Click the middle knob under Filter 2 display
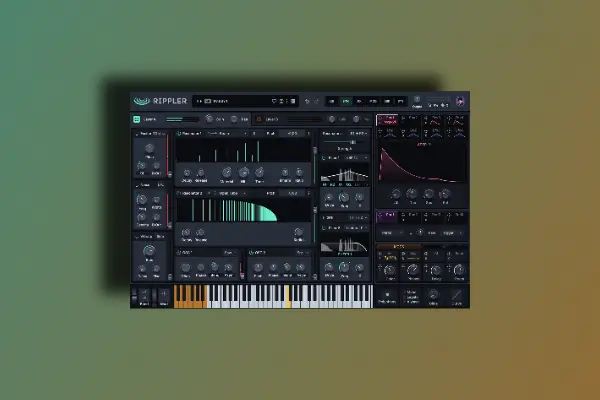 point(344,267)
